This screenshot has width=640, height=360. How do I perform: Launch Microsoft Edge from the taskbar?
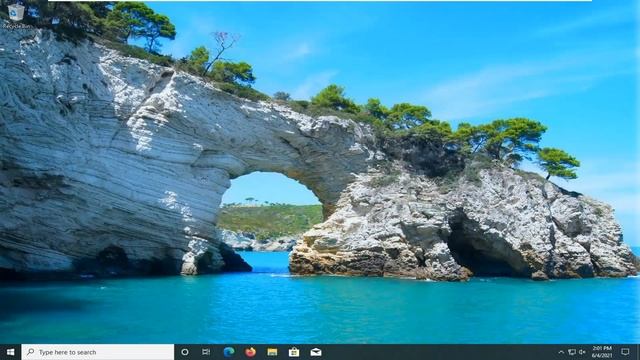pos(229,352)
